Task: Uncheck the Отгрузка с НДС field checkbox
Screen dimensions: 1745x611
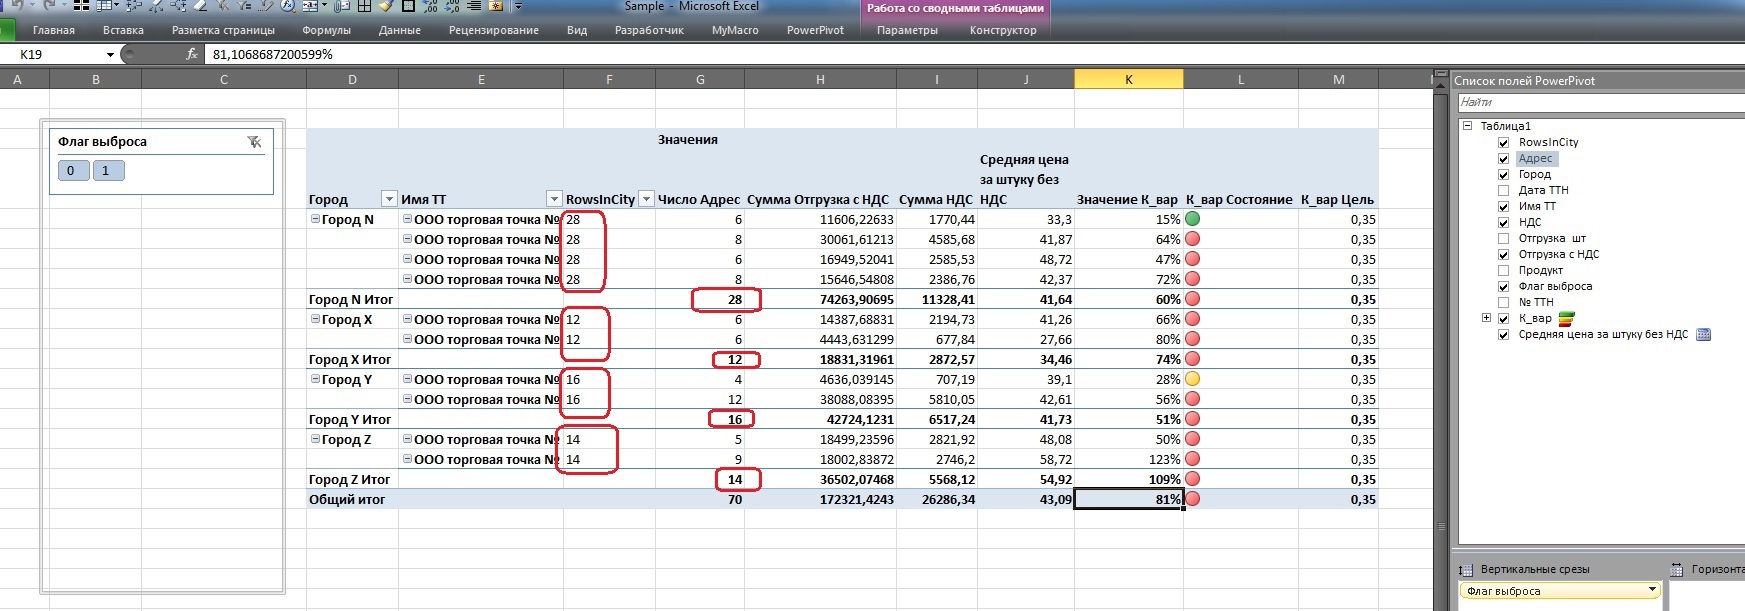Action: click(1503, 254)
